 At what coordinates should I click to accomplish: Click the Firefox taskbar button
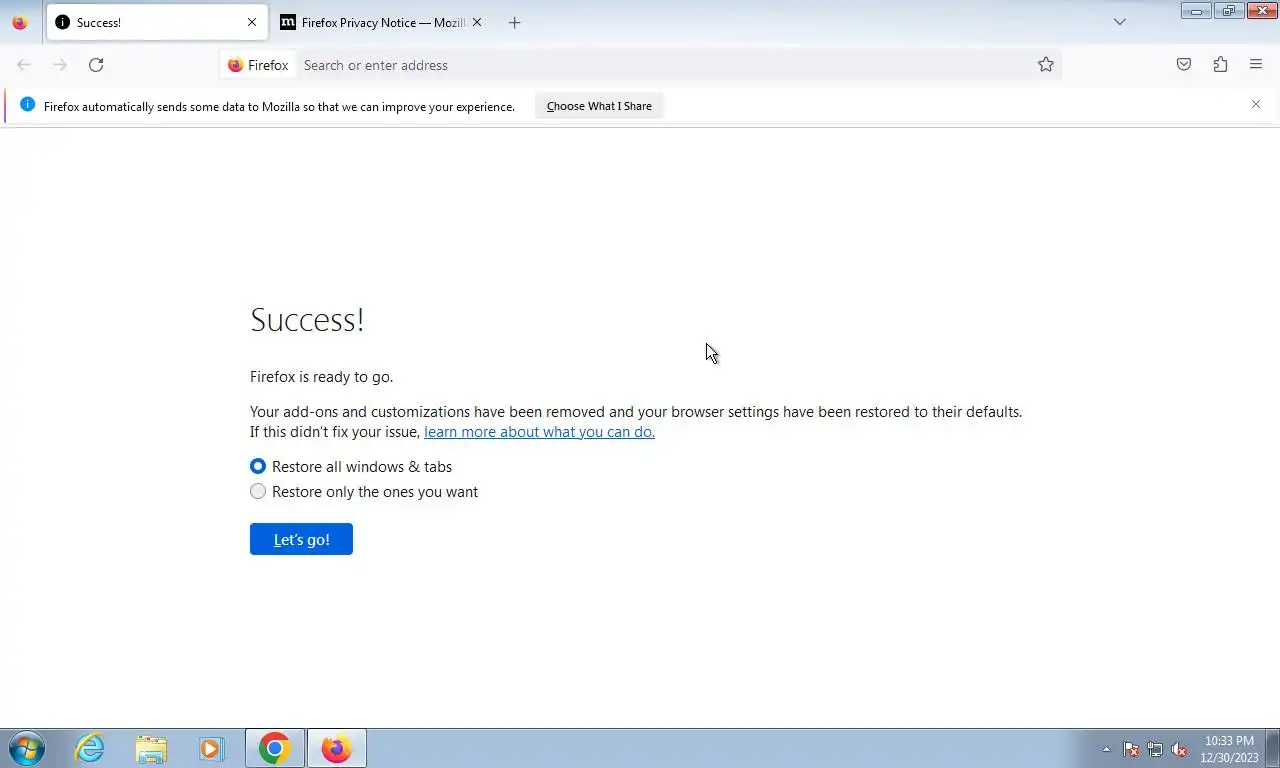pos(337,748)
